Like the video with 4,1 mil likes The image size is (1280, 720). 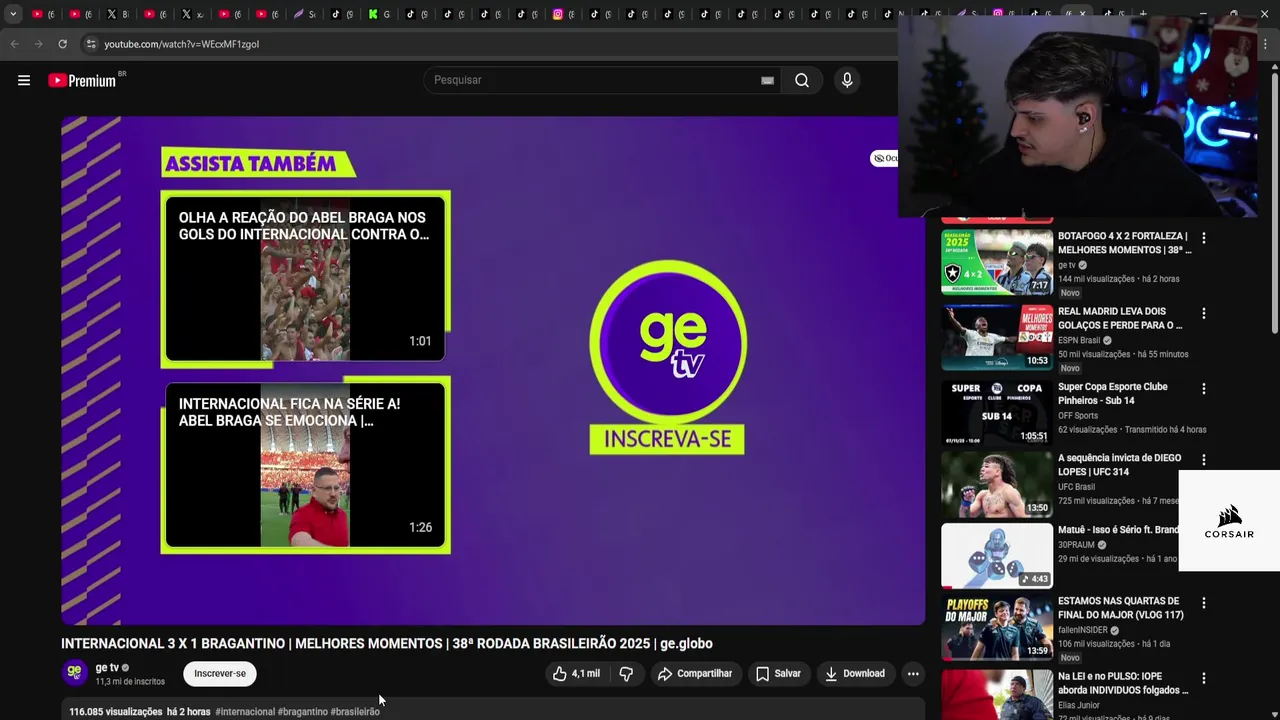[x=577, y=674]
